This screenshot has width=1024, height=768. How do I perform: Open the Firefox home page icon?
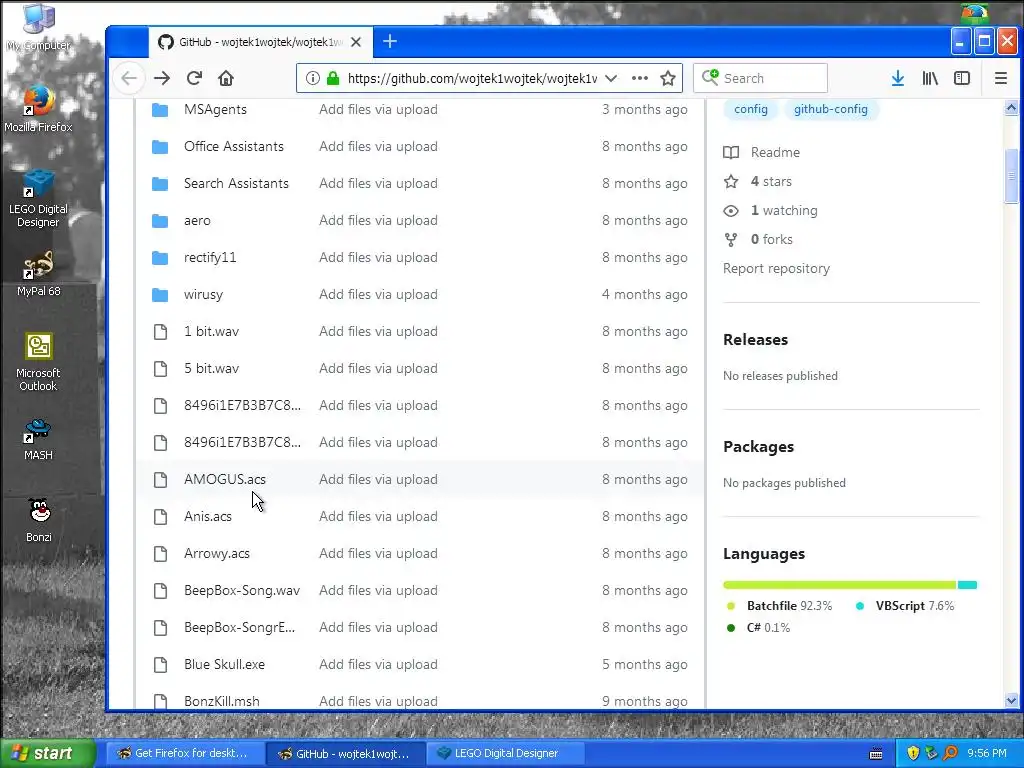tap(226, 78)
